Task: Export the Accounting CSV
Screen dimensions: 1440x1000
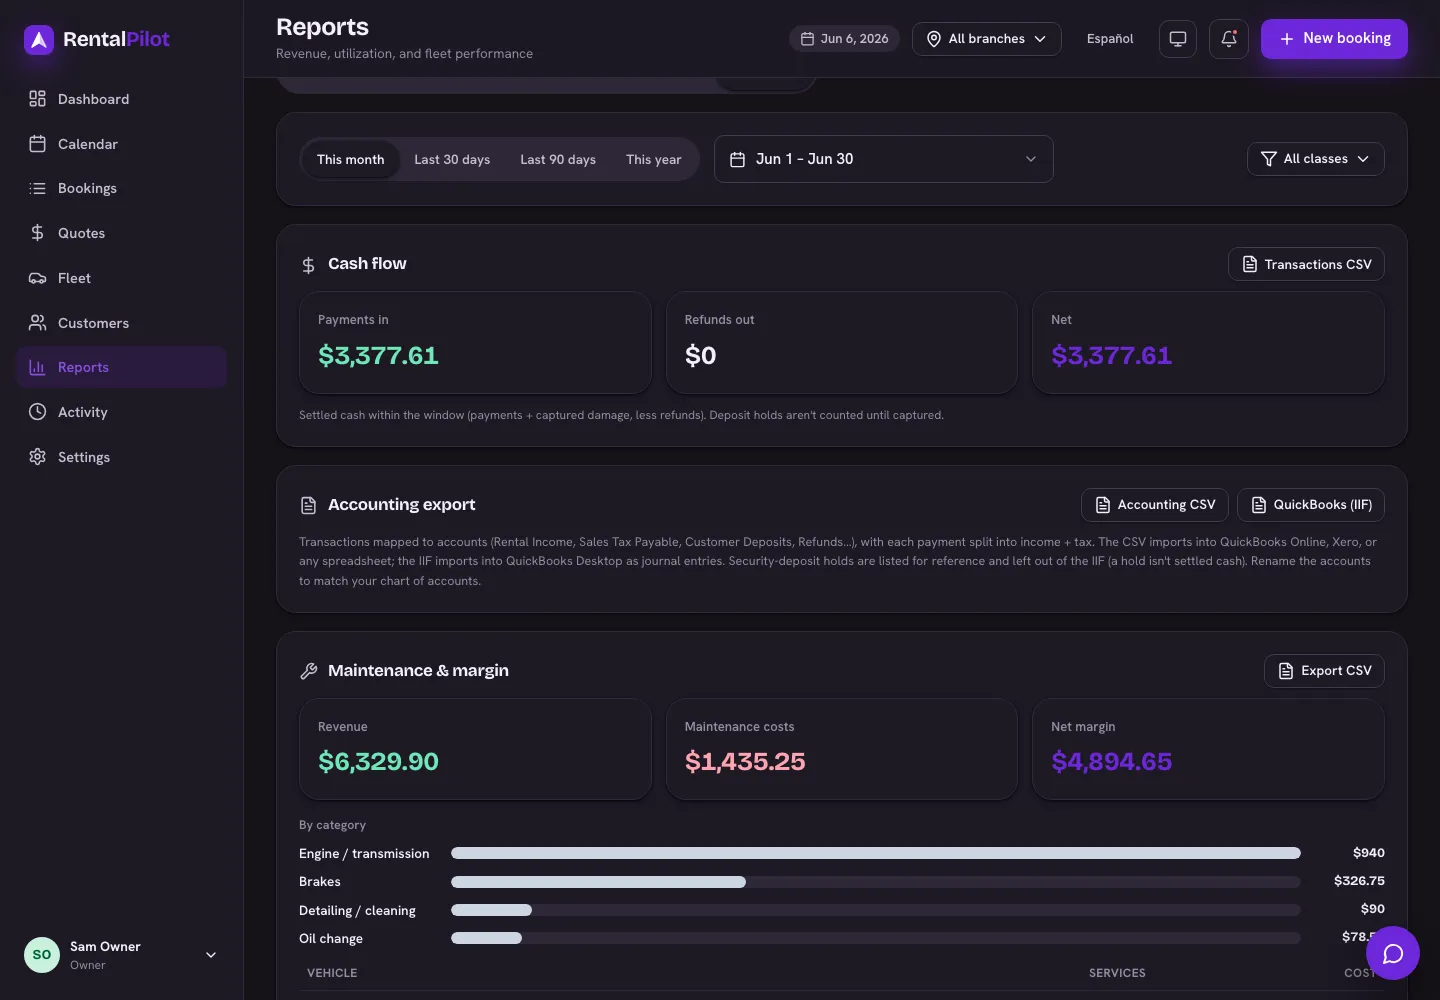Action: [1155, 505]
